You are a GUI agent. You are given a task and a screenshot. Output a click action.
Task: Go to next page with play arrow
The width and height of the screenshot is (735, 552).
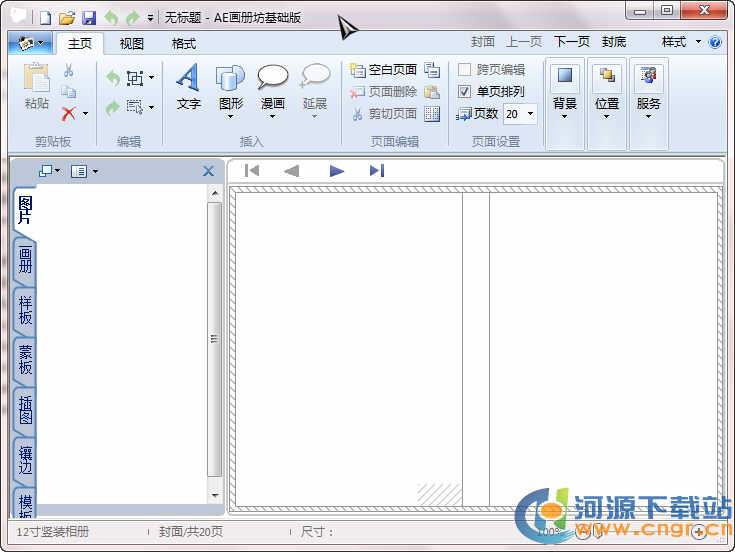[337, 171]
